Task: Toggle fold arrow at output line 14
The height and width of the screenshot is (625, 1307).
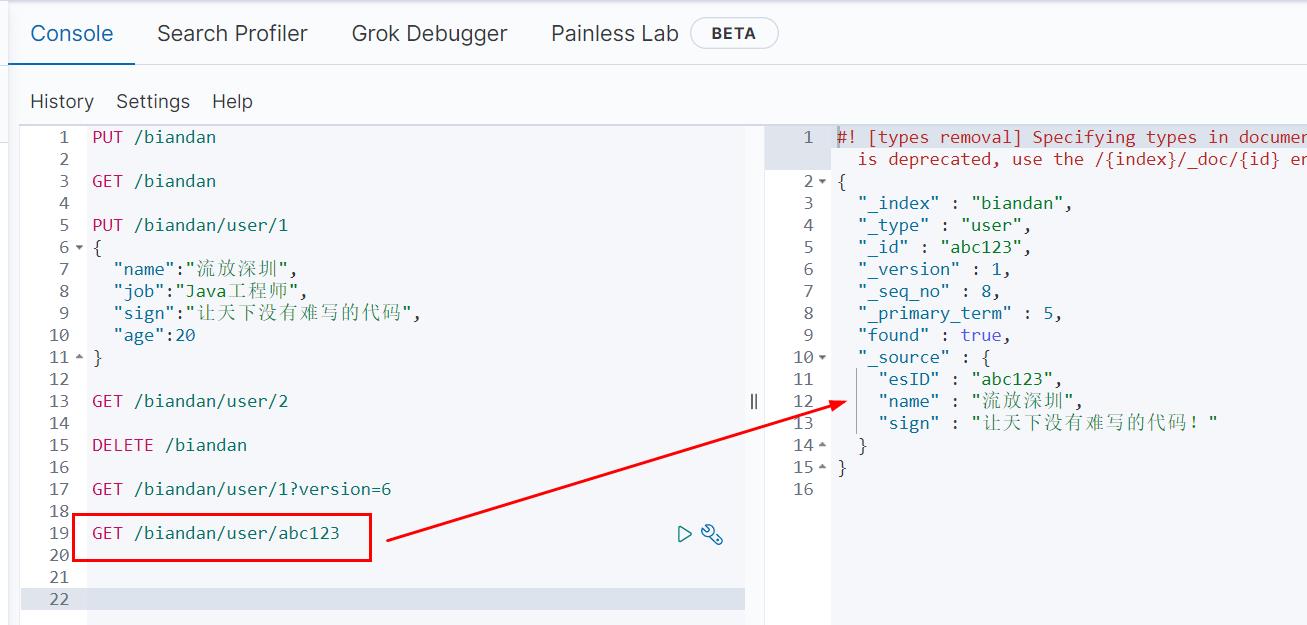Action: click(x=822, y=445)
